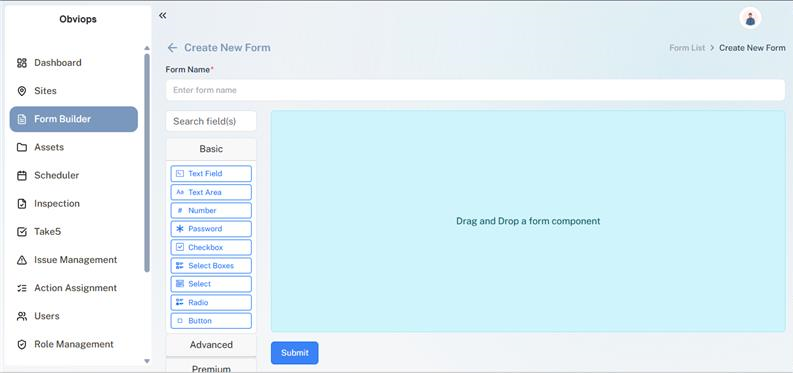This screenshot has height=373, width=793.
Task: Click the Text Area Aa icon
Action: (x=180, y=192)
